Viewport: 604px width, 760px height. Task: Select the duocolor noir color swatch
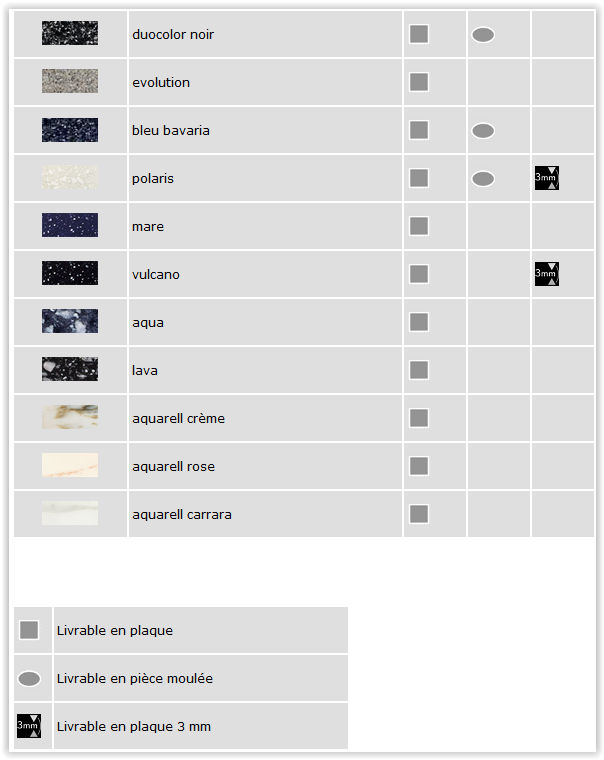point(70,33)
